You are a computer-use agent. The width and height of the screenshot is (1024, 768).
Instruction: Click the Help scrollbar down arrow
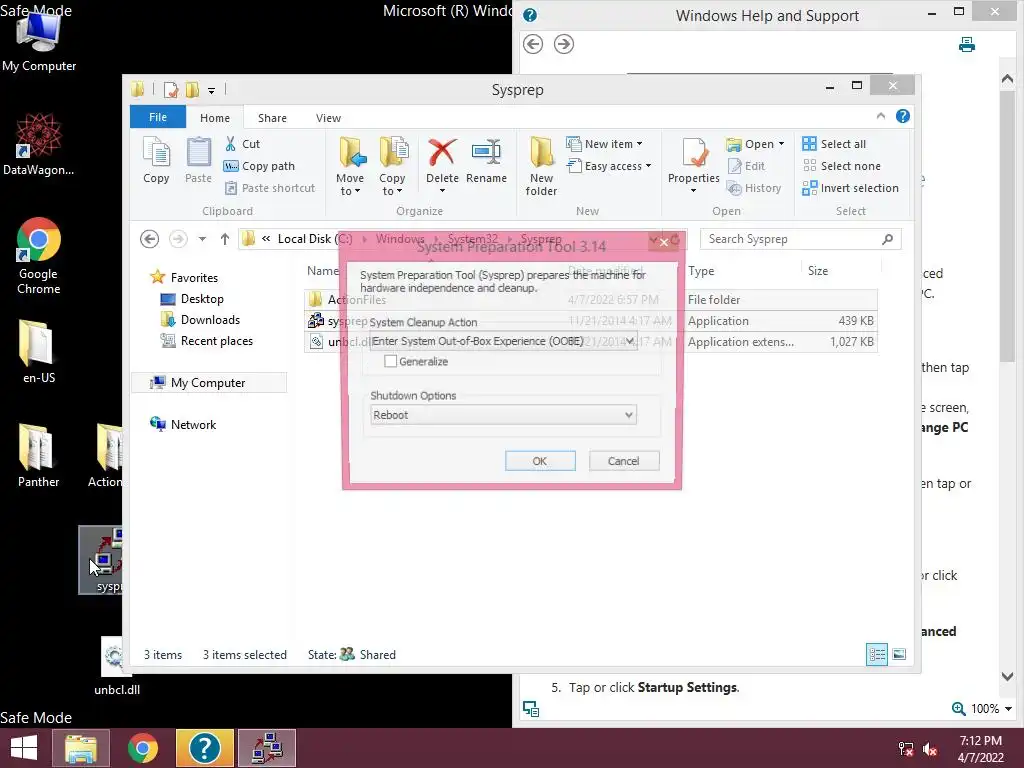tap(1007, 677)
